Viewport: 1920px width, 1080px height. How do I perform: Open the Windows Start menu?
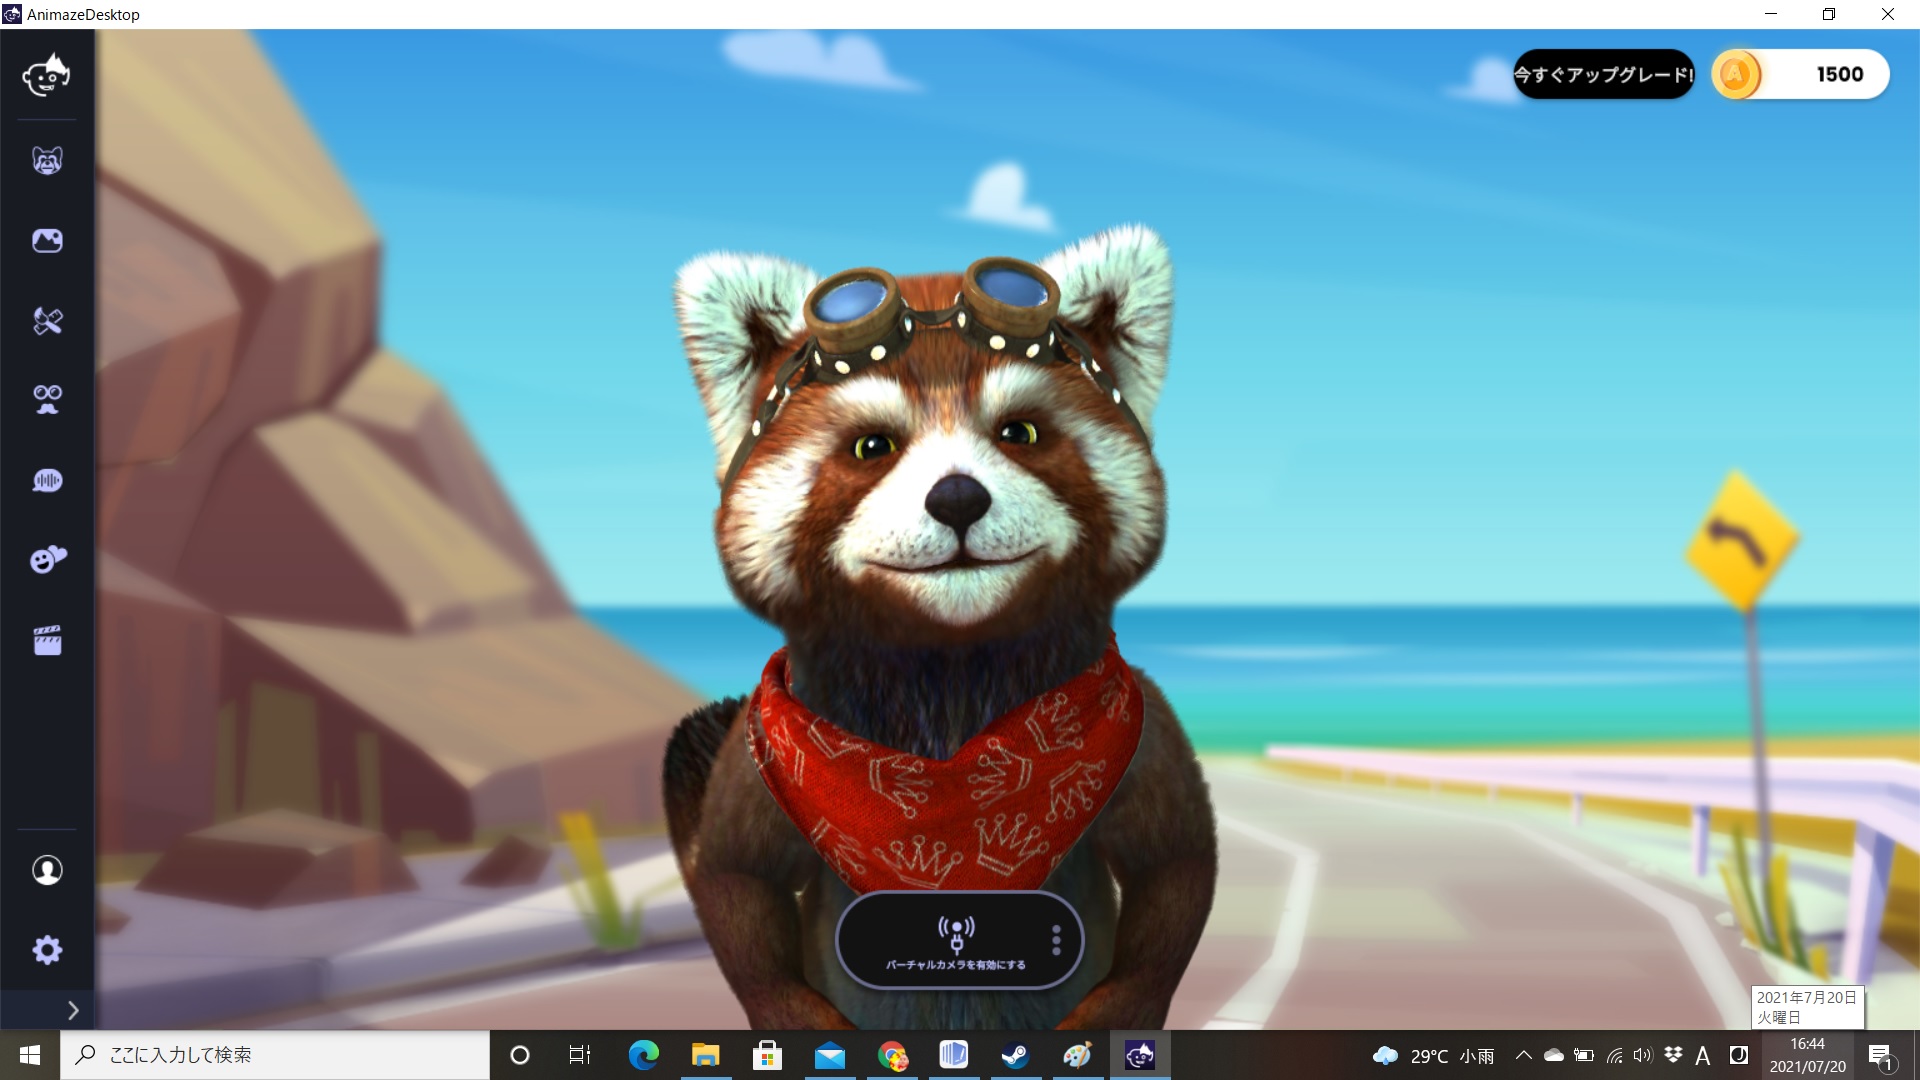[30, 1055]
